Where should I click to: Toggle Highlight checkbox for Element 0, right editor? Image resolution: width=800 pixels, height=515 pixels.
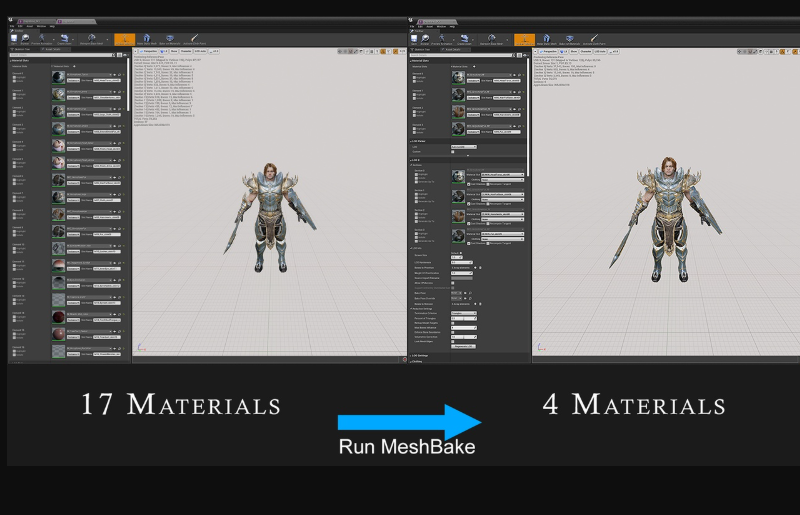click(414, 78)
